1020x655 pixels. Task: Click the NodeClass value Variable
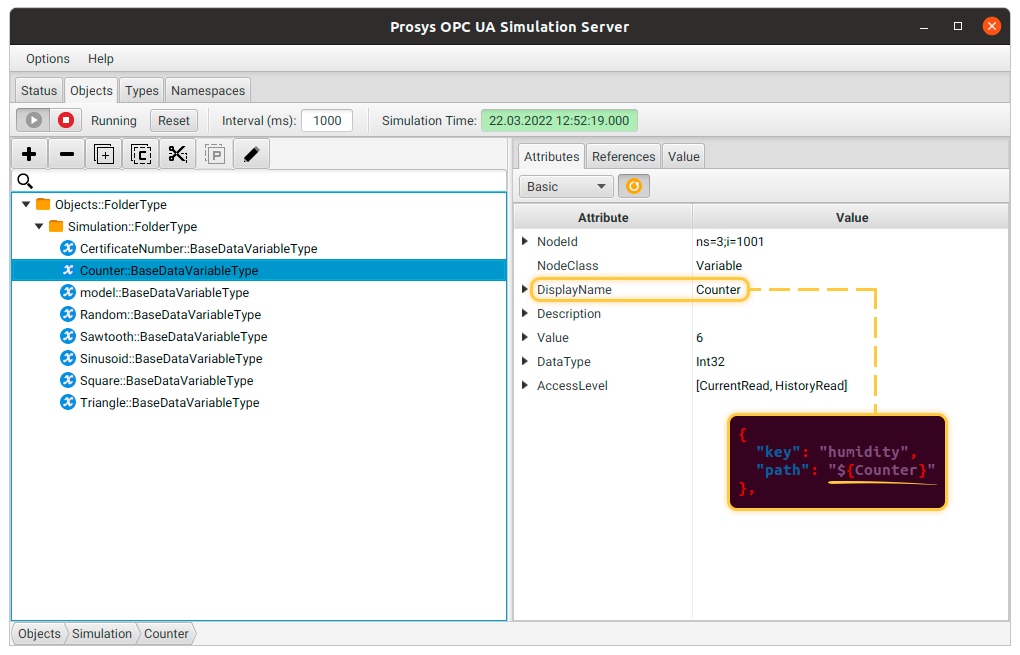719,265
